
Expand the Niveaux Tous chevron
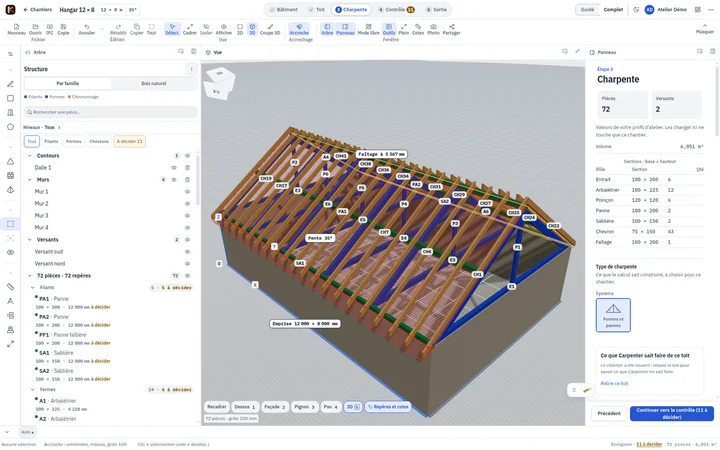click(x=59, y=127)
